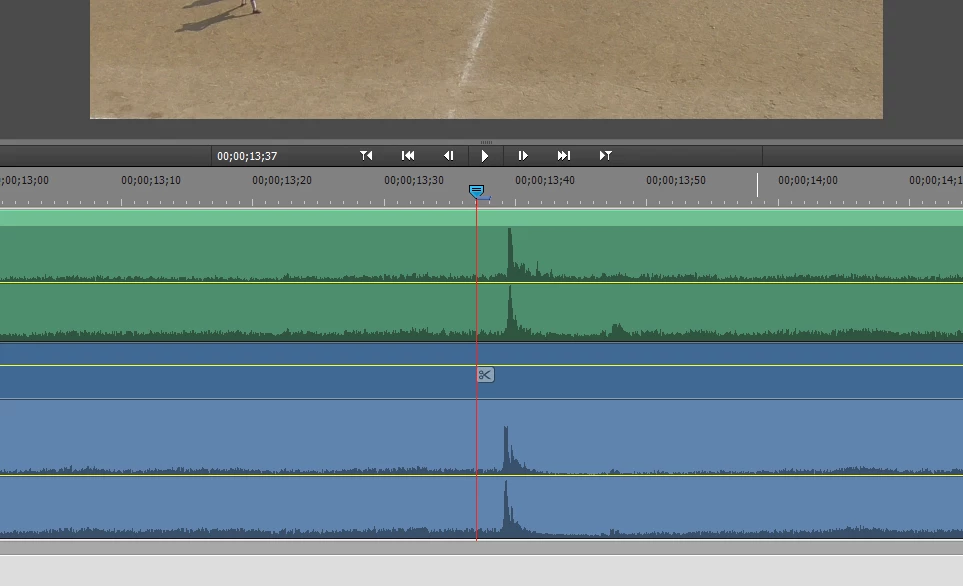
Task: Click ruler at 00;00;14;00
Action: 808,181
